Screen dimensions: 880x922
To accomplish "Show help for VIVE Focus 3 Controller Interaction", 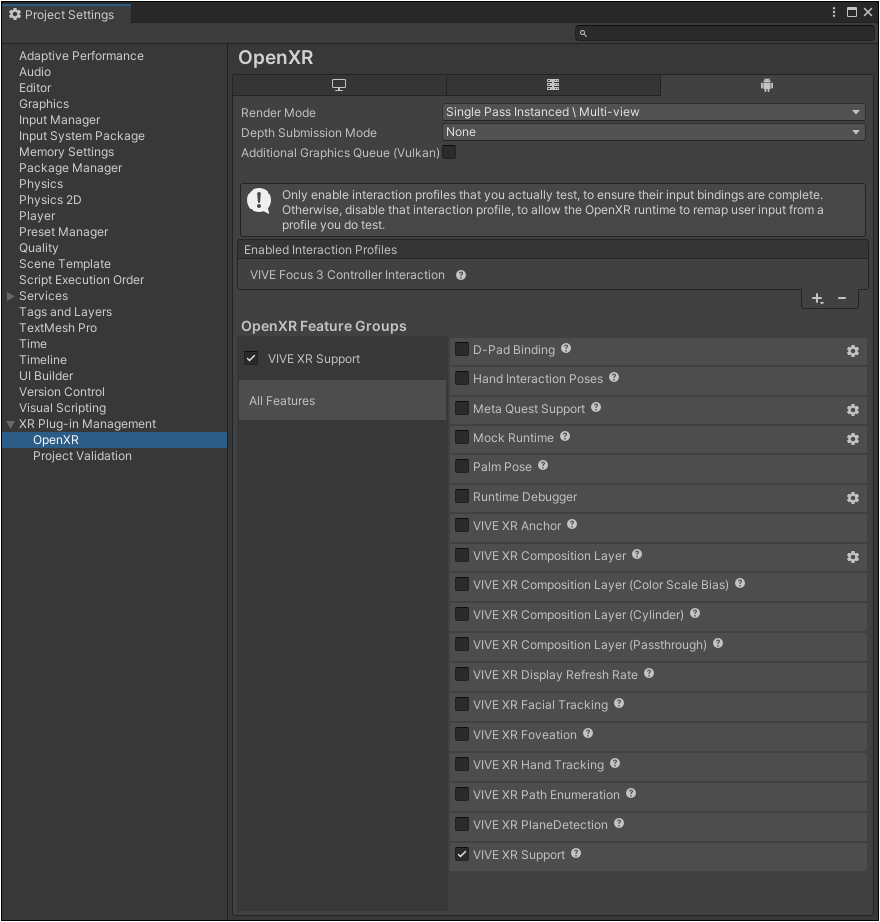I will coord(461,275).
